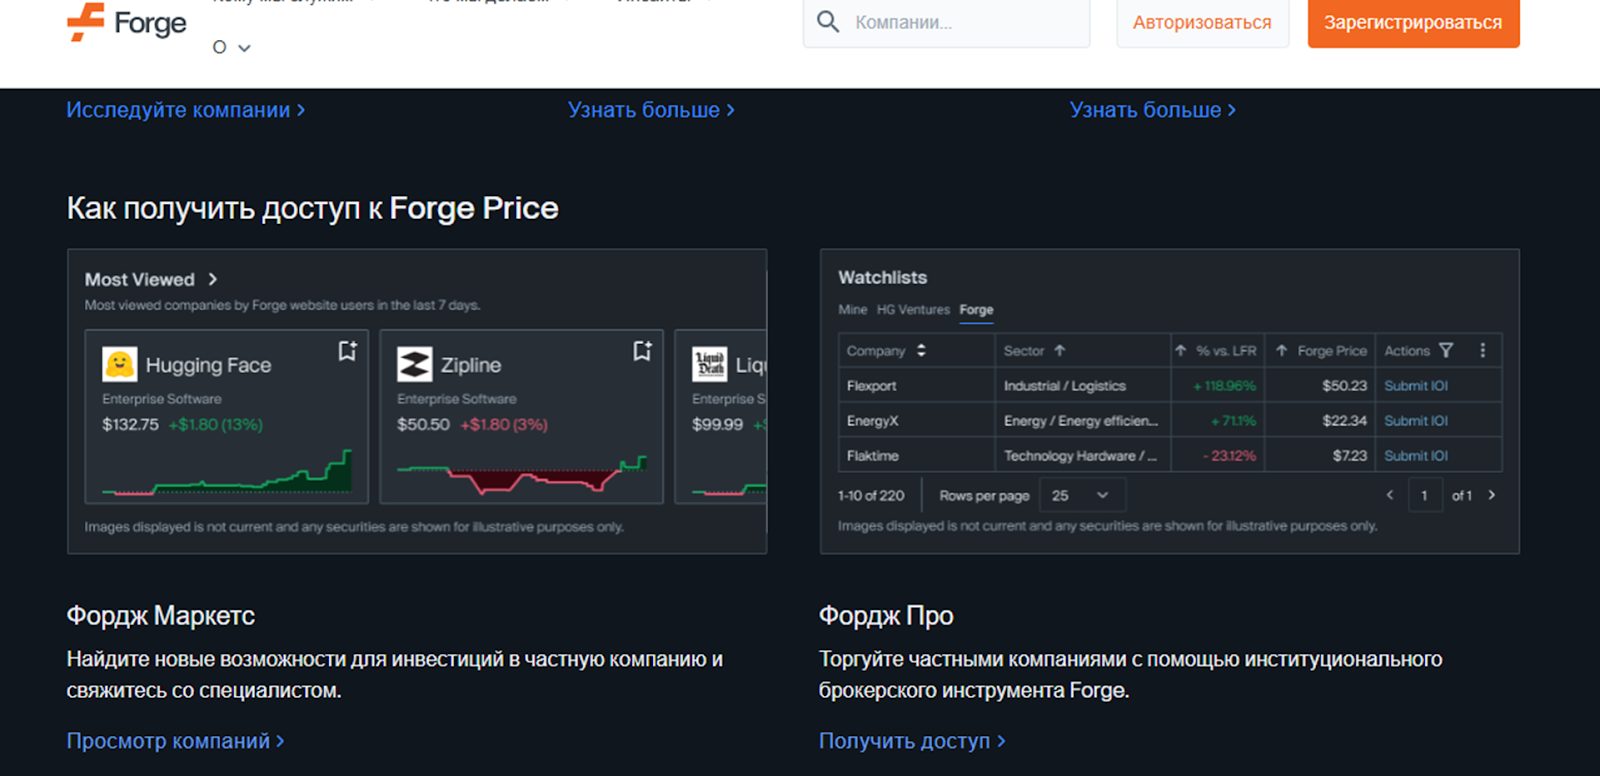The image size is (1600, 776).
Task: Click the Фордж Про heading
Action: [886, 616]
